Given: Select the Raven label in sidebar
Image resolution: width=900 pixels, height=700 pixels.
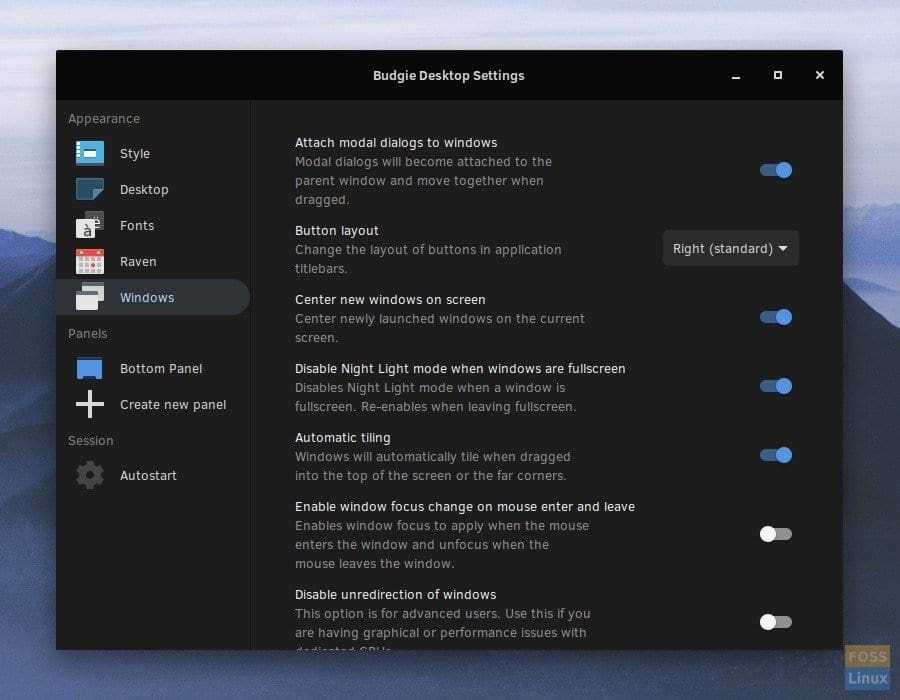Looking at the screenshot, I should tap(138, 262).
